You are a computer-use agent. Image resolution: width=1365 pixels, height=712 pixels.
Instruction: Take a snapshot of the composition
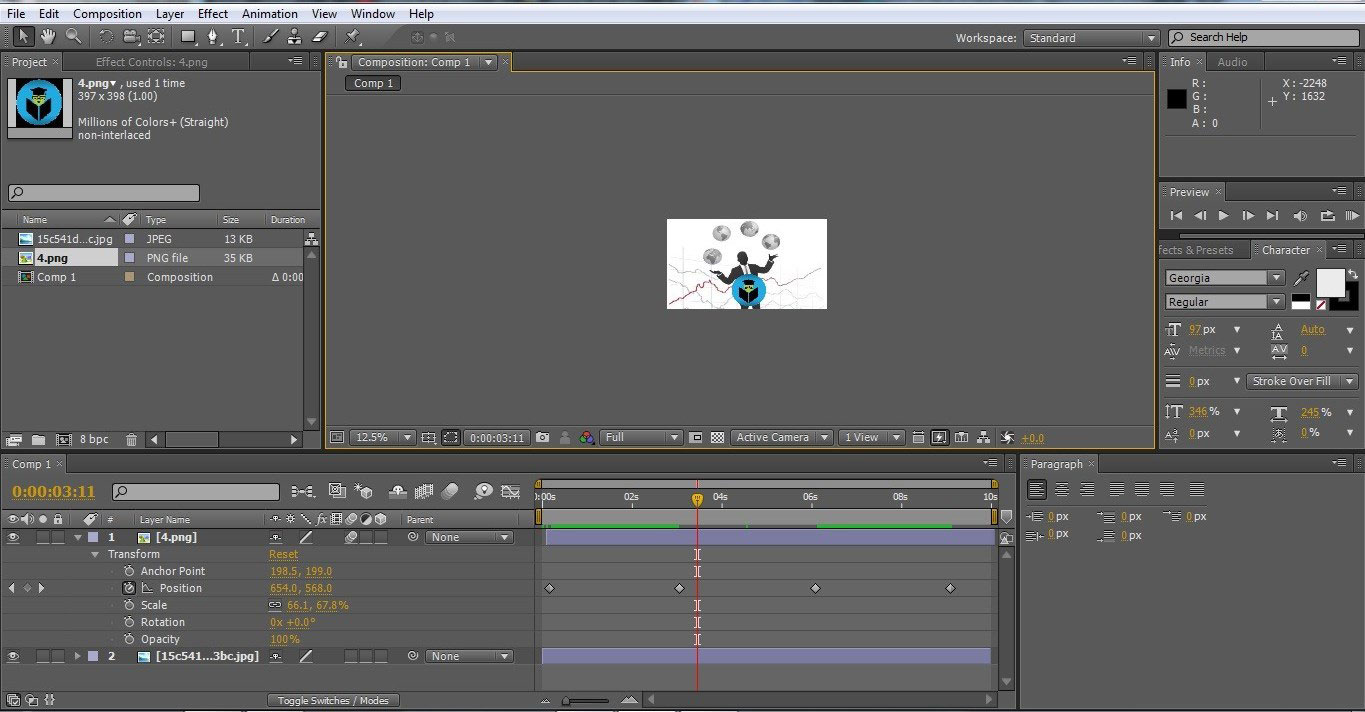point(541,437)
